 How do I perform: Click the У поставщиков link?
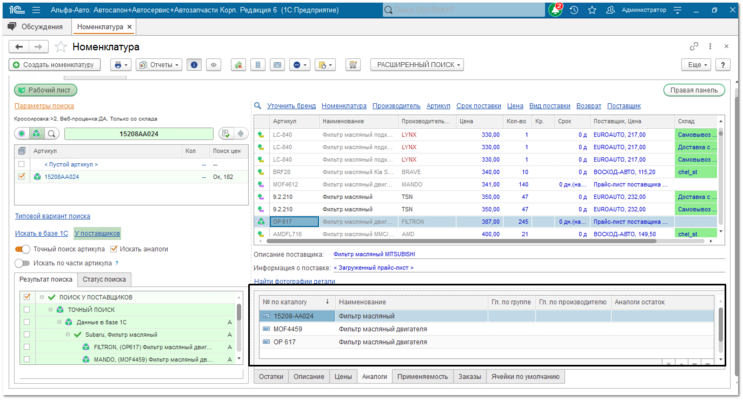coord(97,233)
